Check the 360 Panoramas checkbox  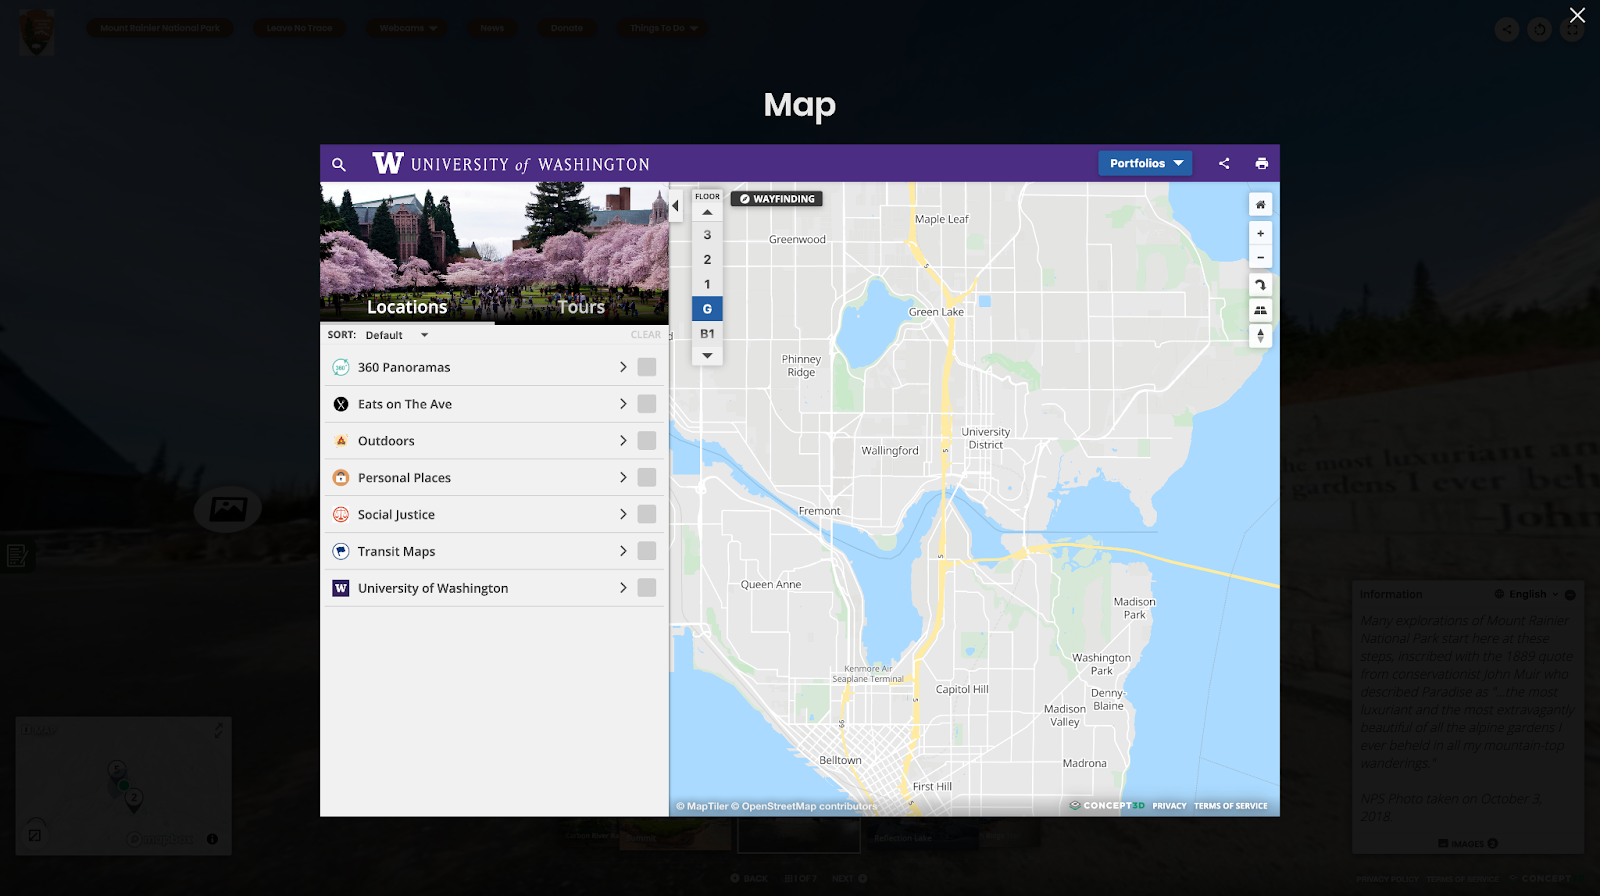pos(647,367)
